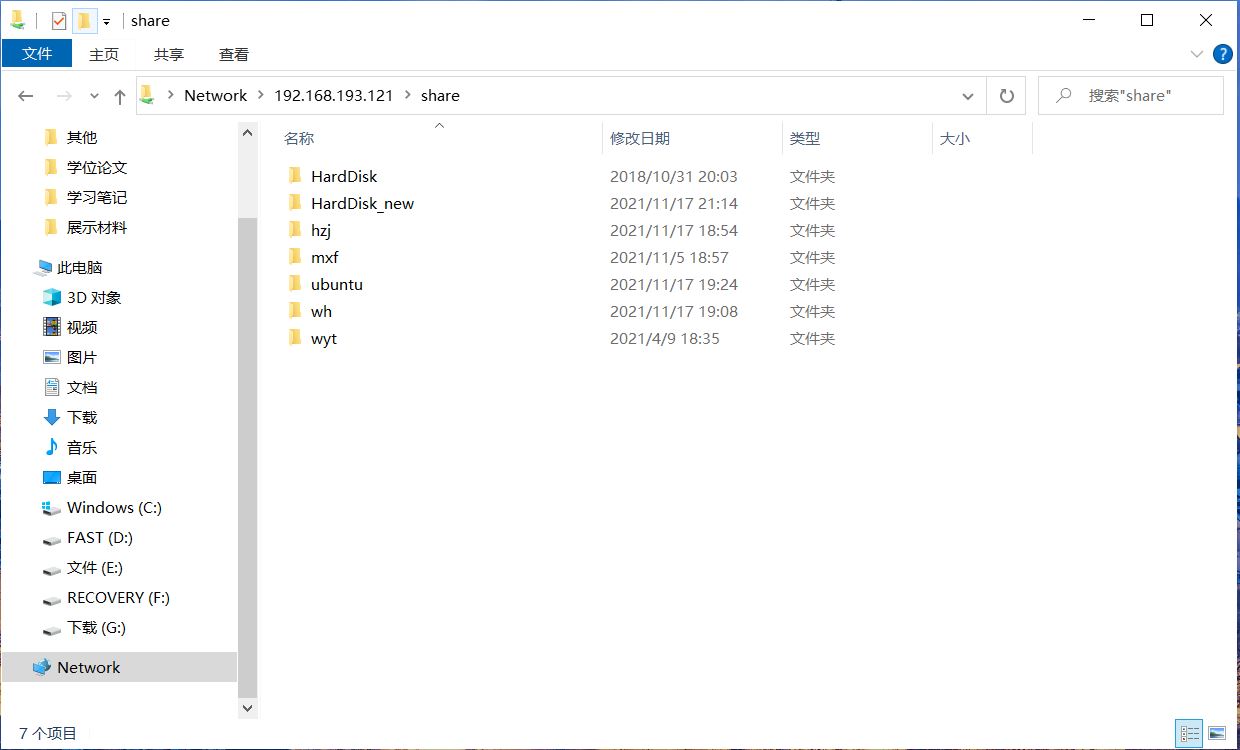Open 视频 library in navigation pane
1240x750 pixels.
(82, 327)
